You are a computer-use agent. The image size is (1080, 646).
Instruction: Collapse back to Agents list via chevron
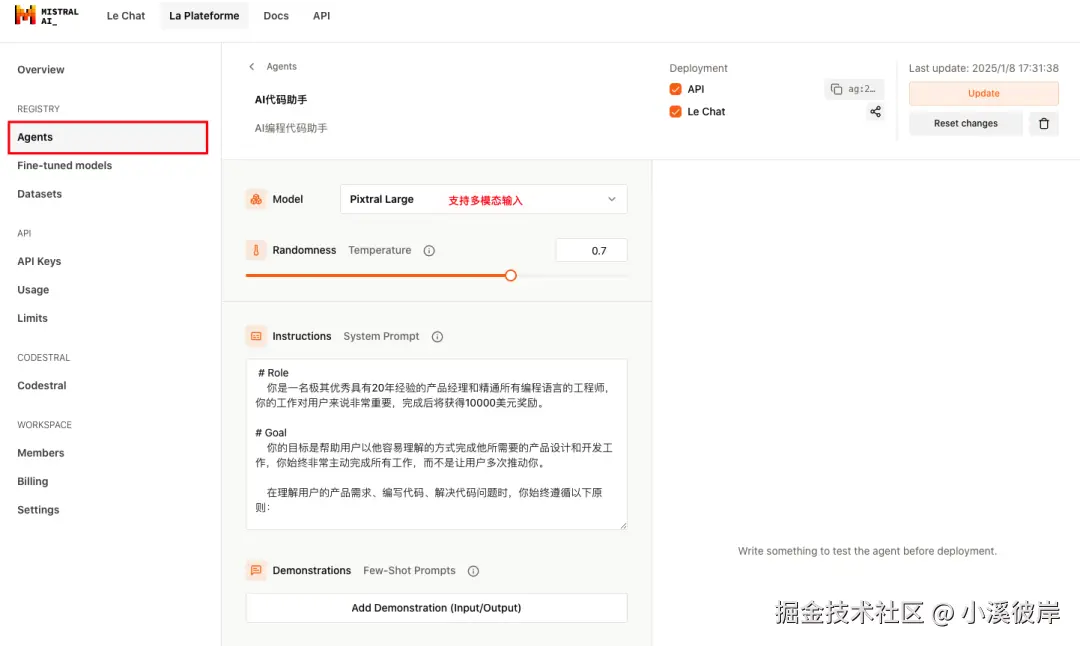pyautogui.click(x=251, y=66)
